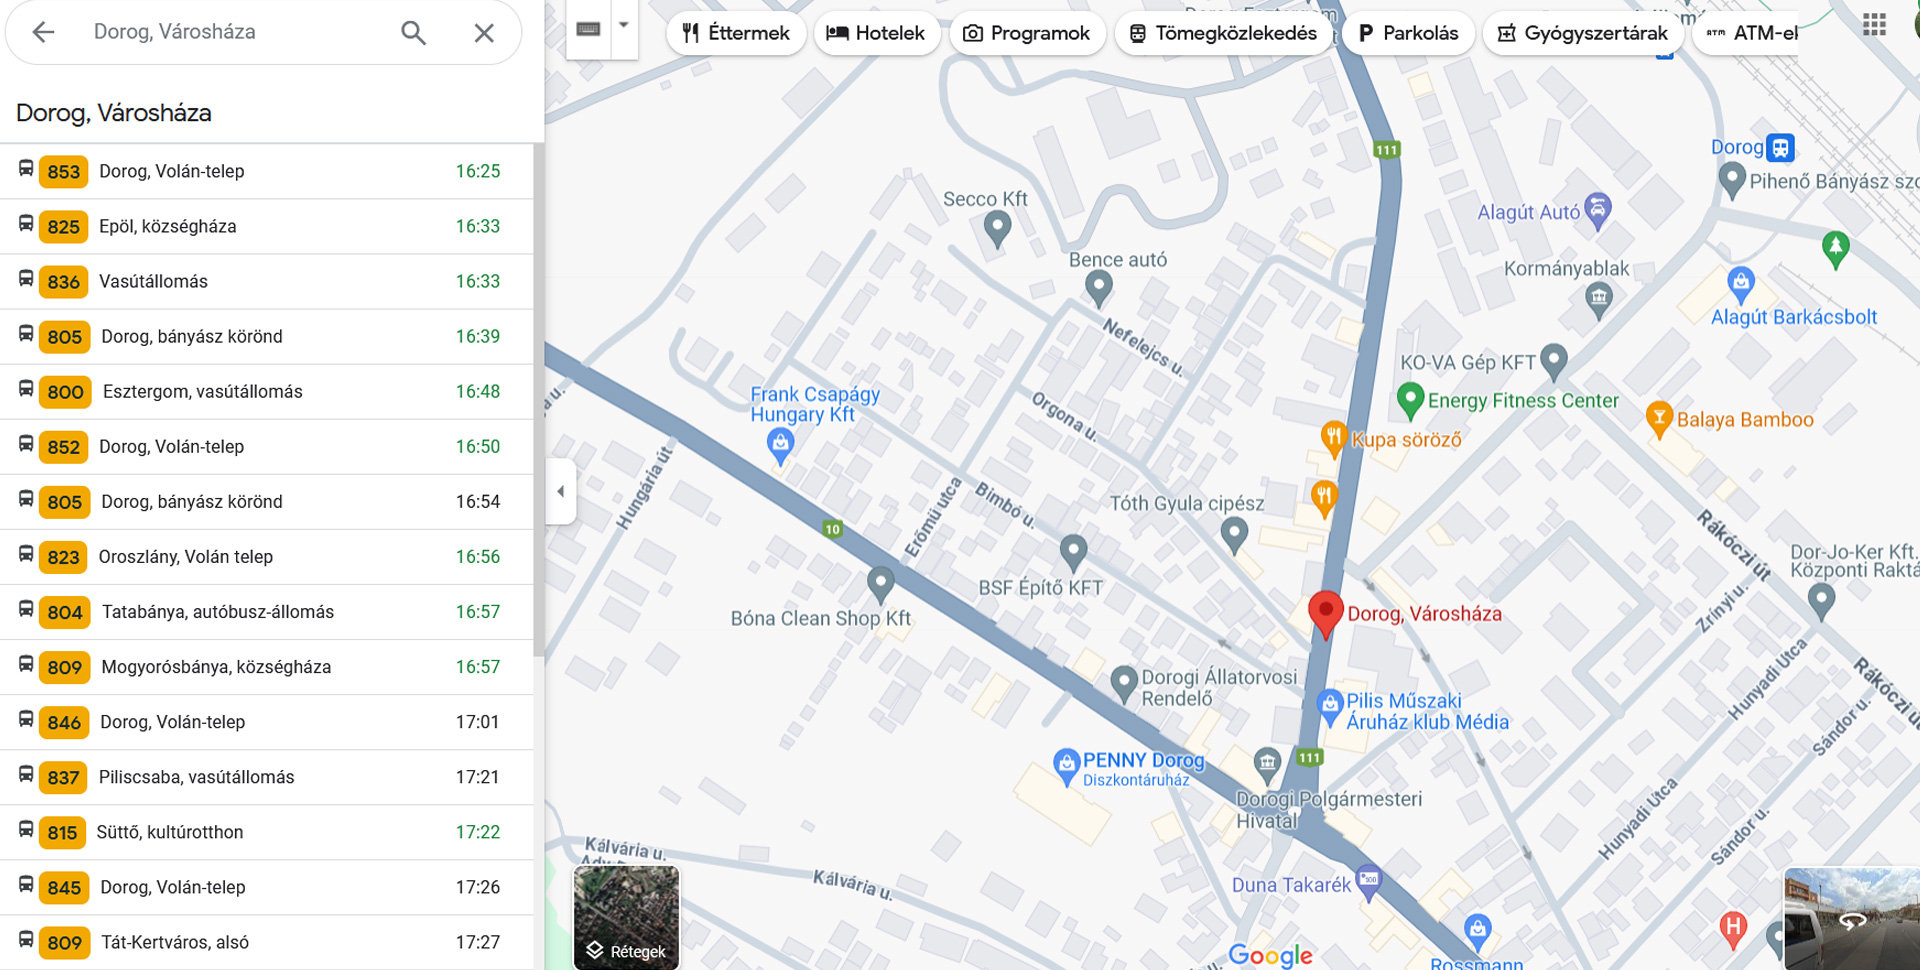Filter by Éttermek restaurants
The image size is (1920, 970).
click(x=736, y=33)
